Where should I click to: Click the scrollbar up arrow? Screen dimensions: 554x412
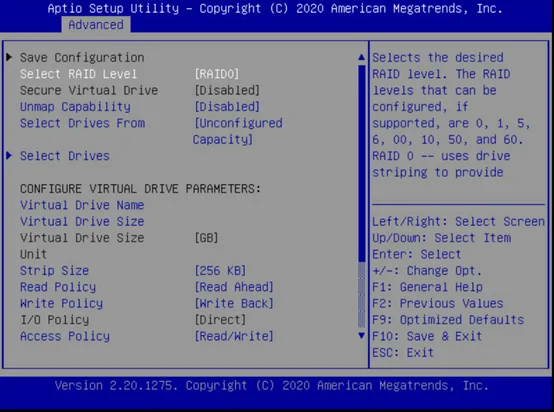(x=361, y=57)
